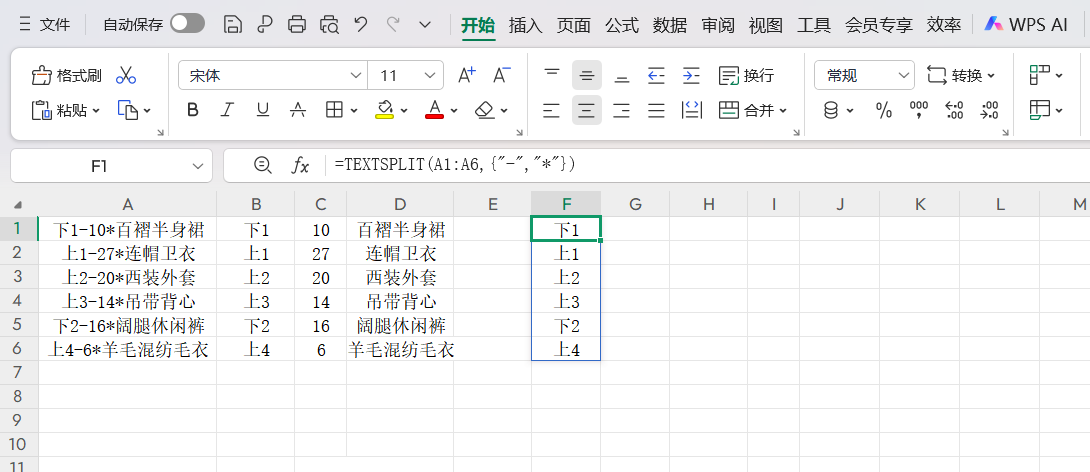Switch to the Insert (插入) tab
1090x472 pixels.
(525, 25)
